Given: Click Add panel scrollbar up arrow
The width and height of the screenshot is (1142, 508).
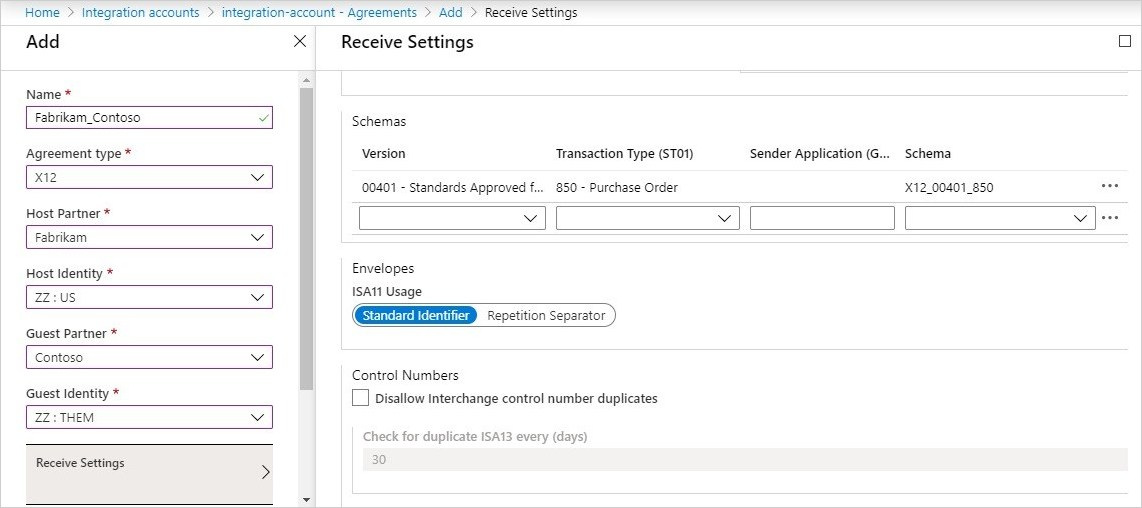Looking at the screenshot, I should (306, 79).
